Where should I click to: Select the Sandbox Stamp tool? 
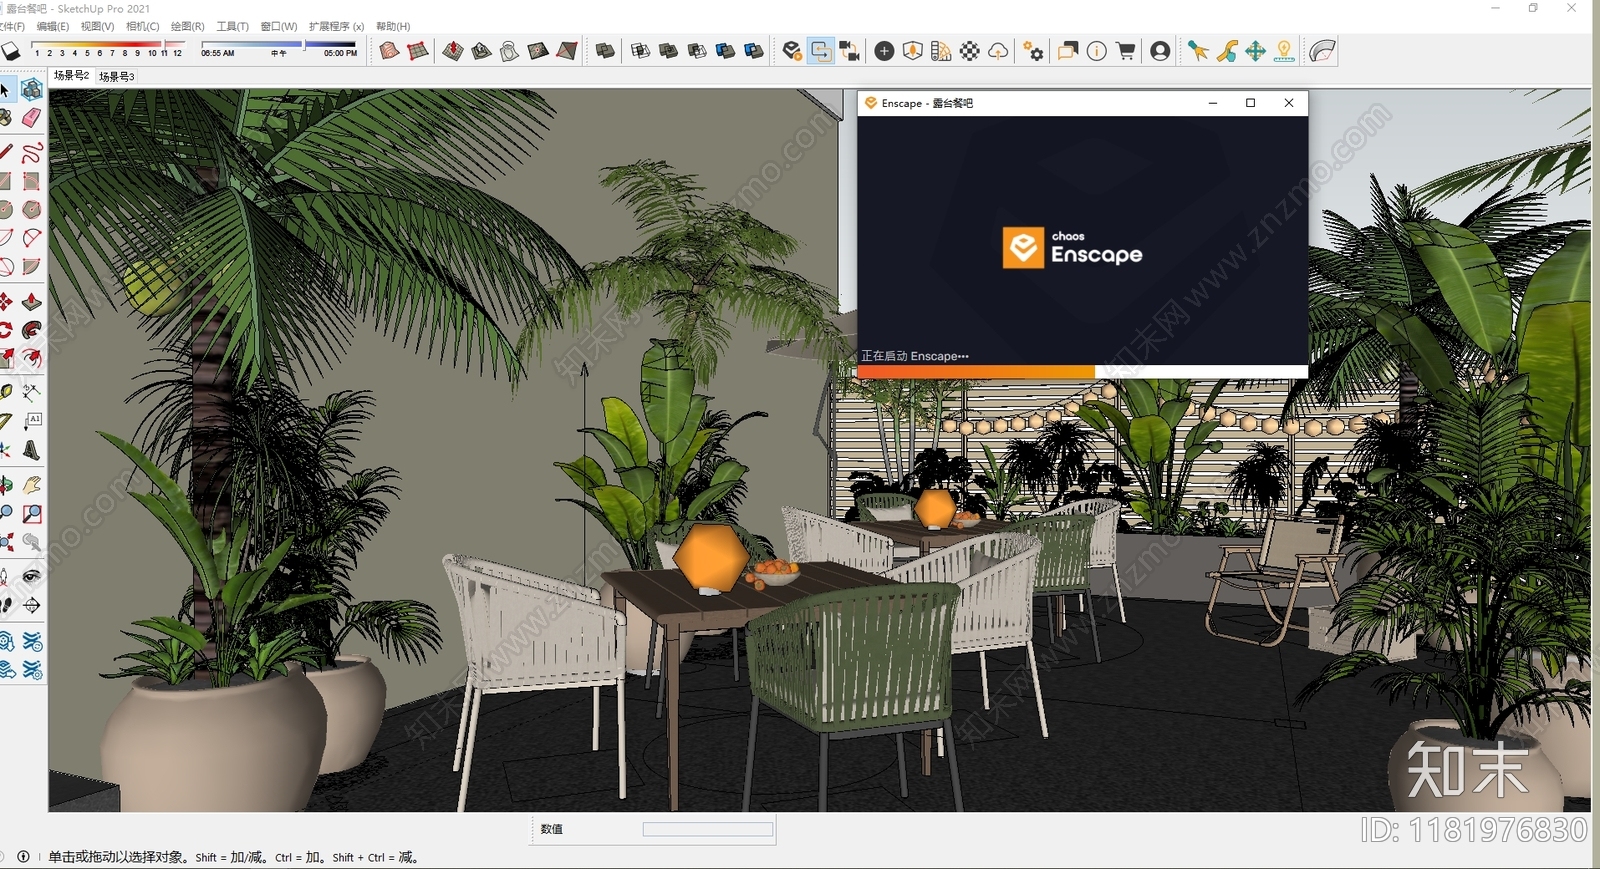pyautogui.click(x=481, y=51)
